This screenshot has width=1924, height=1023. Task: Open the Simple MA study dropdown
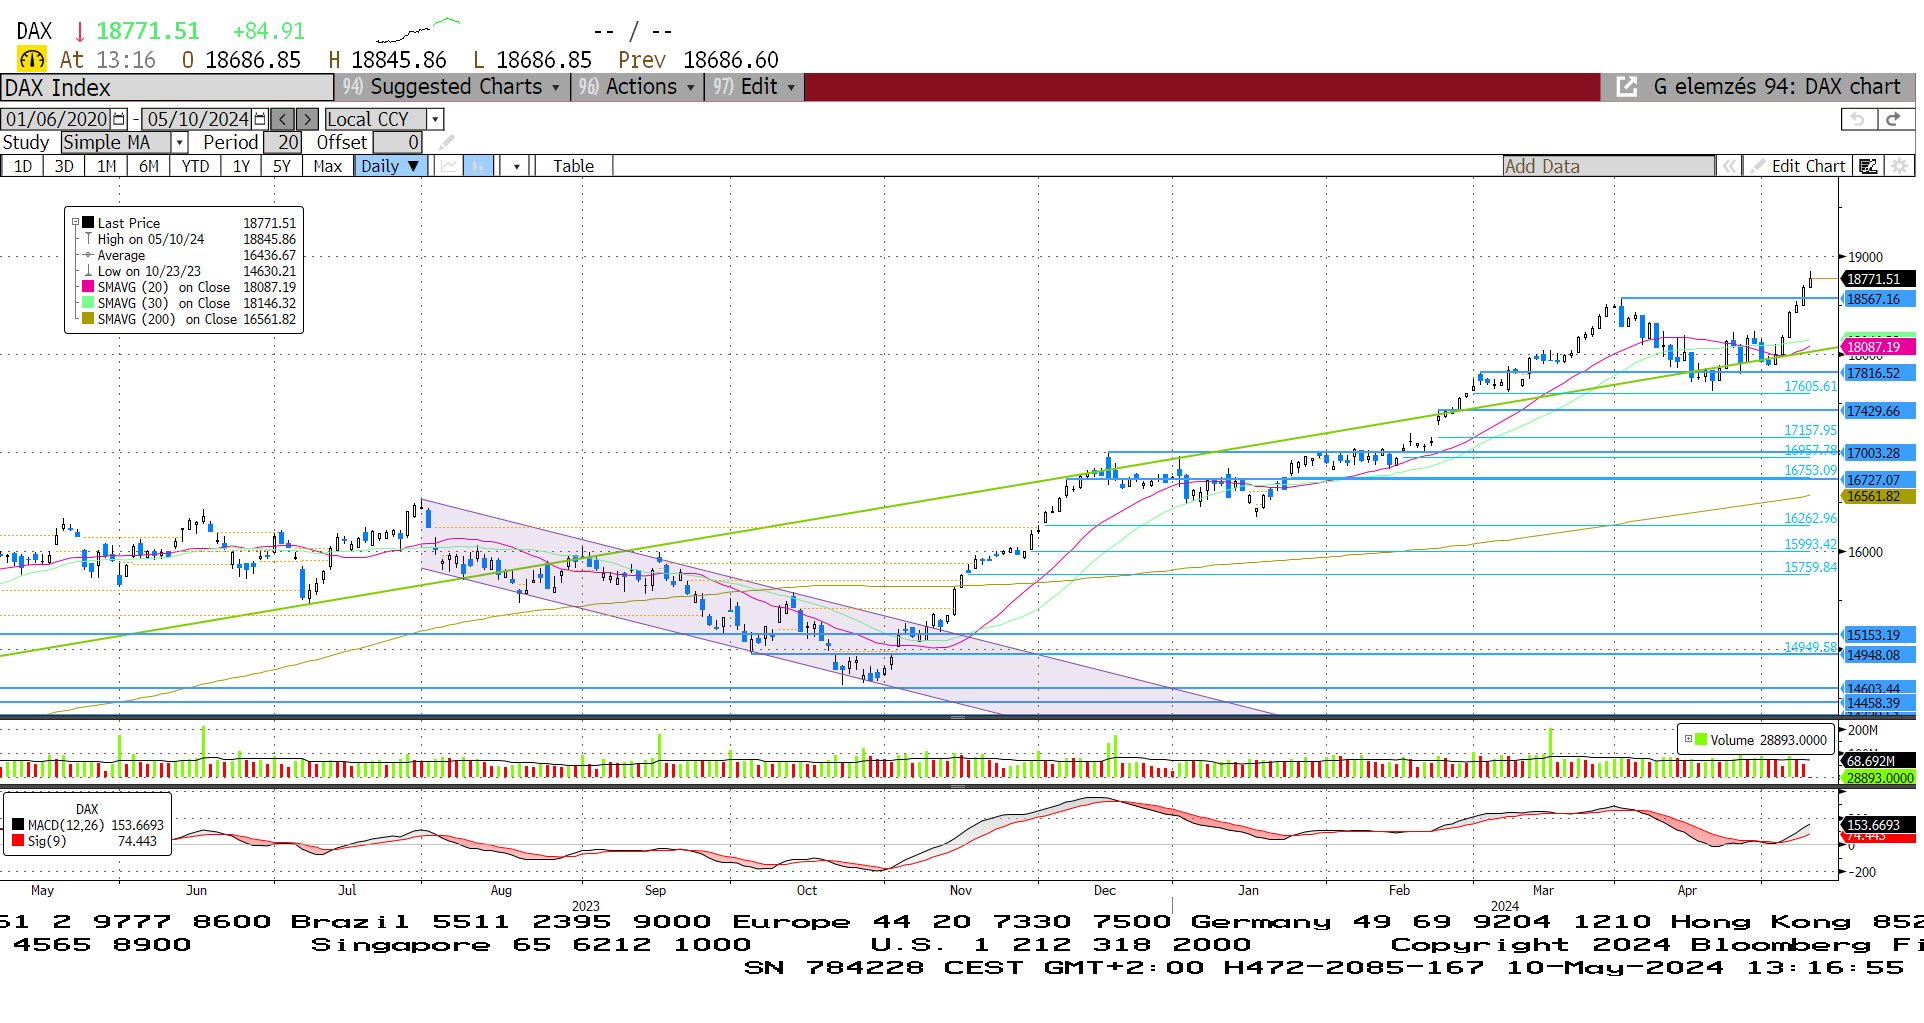(179, 143)
